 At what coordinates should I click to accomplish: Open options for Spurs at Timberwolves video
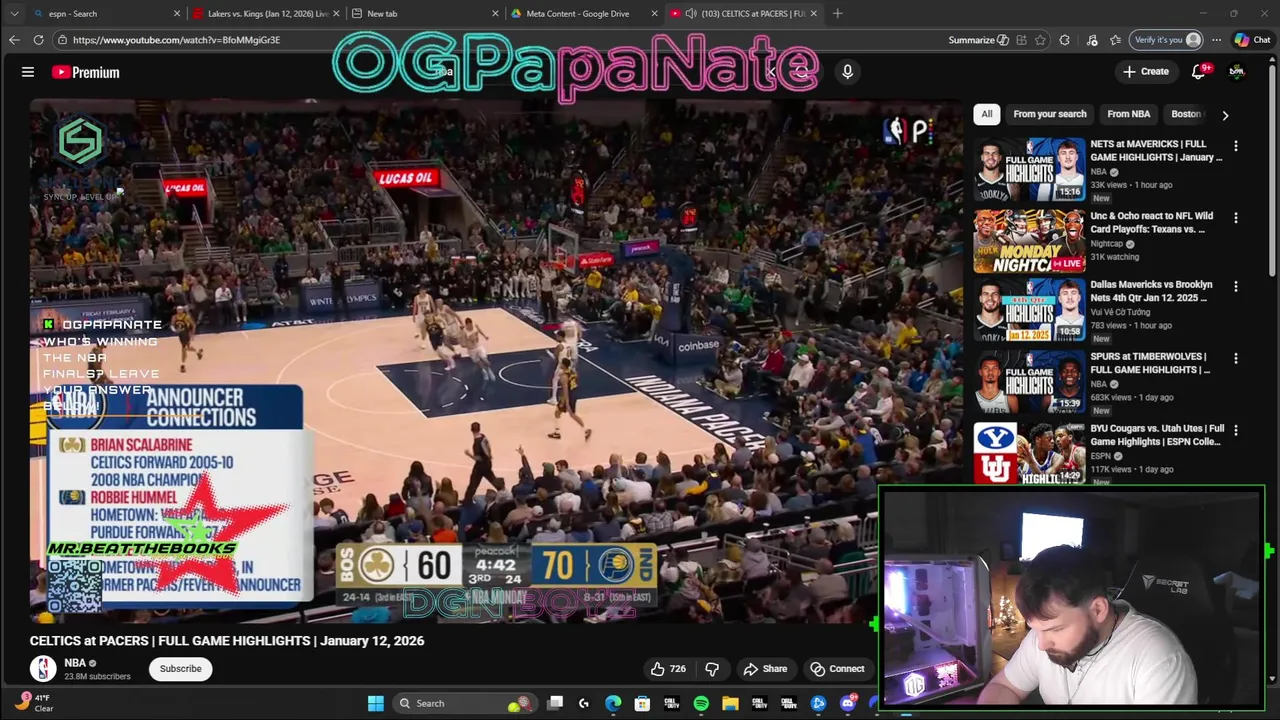click(1236, 359)
